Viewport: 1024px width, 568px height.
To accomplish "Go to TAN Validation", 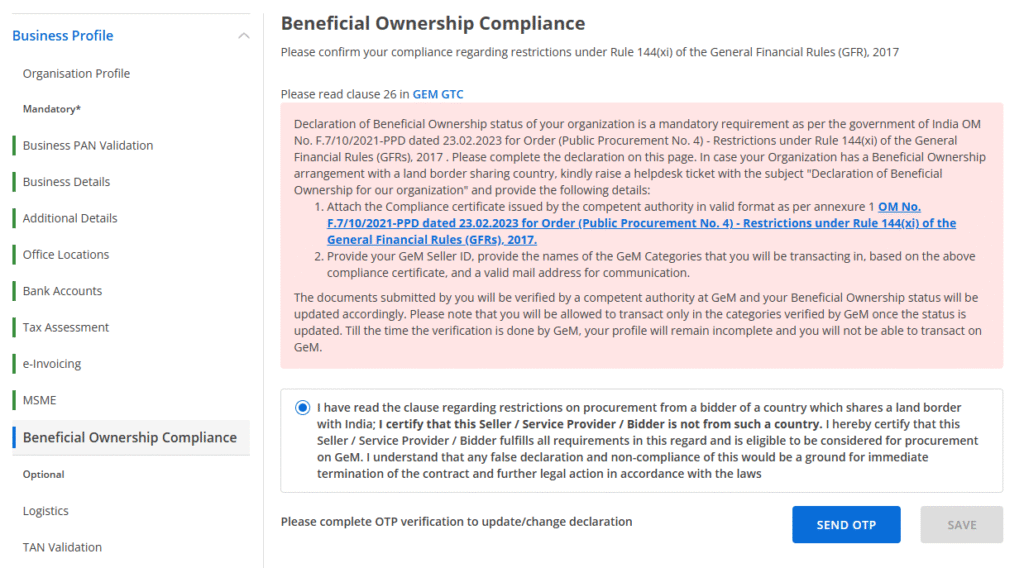I will click(x=62, y=547).
